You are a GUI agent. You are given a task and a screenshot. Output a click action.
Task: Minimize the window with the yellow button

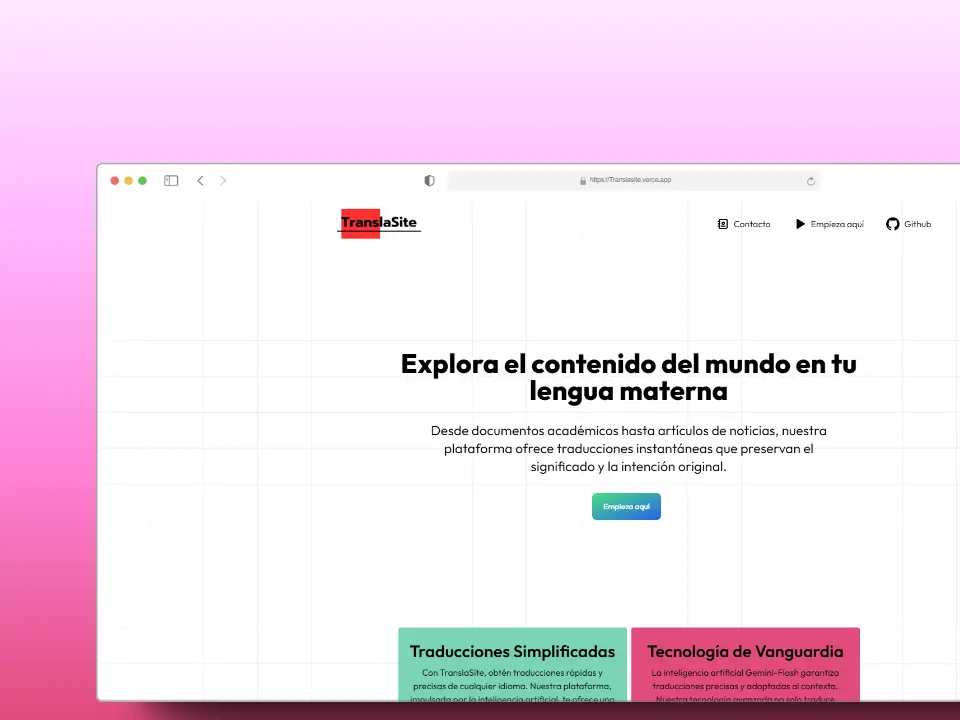129,181
